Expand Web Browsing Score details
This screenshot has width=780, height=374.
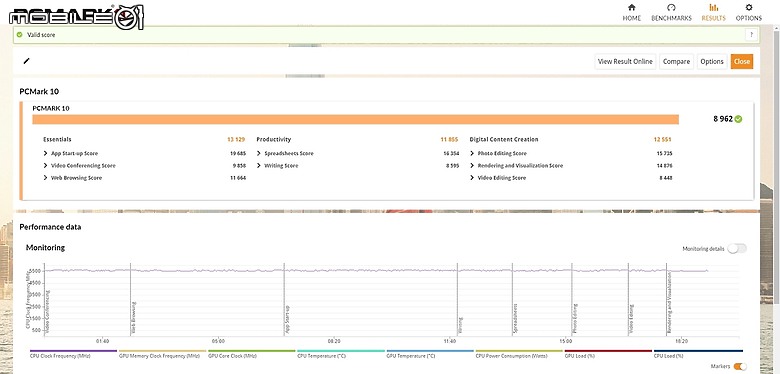(45, 178)
